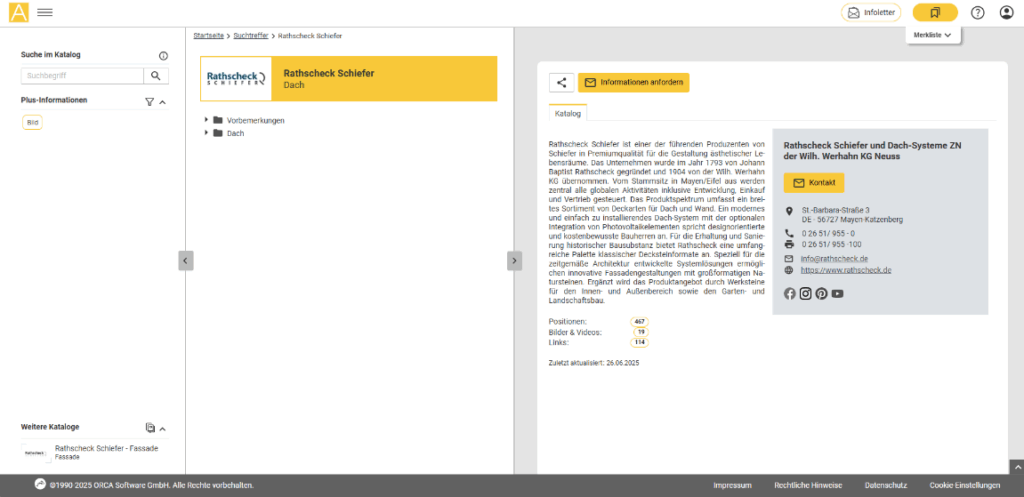Viewport: 1024px width, 497px height.
Task: Click into the Suchbegriff search field
Action: pyautogui.click(x=82, y=75)
